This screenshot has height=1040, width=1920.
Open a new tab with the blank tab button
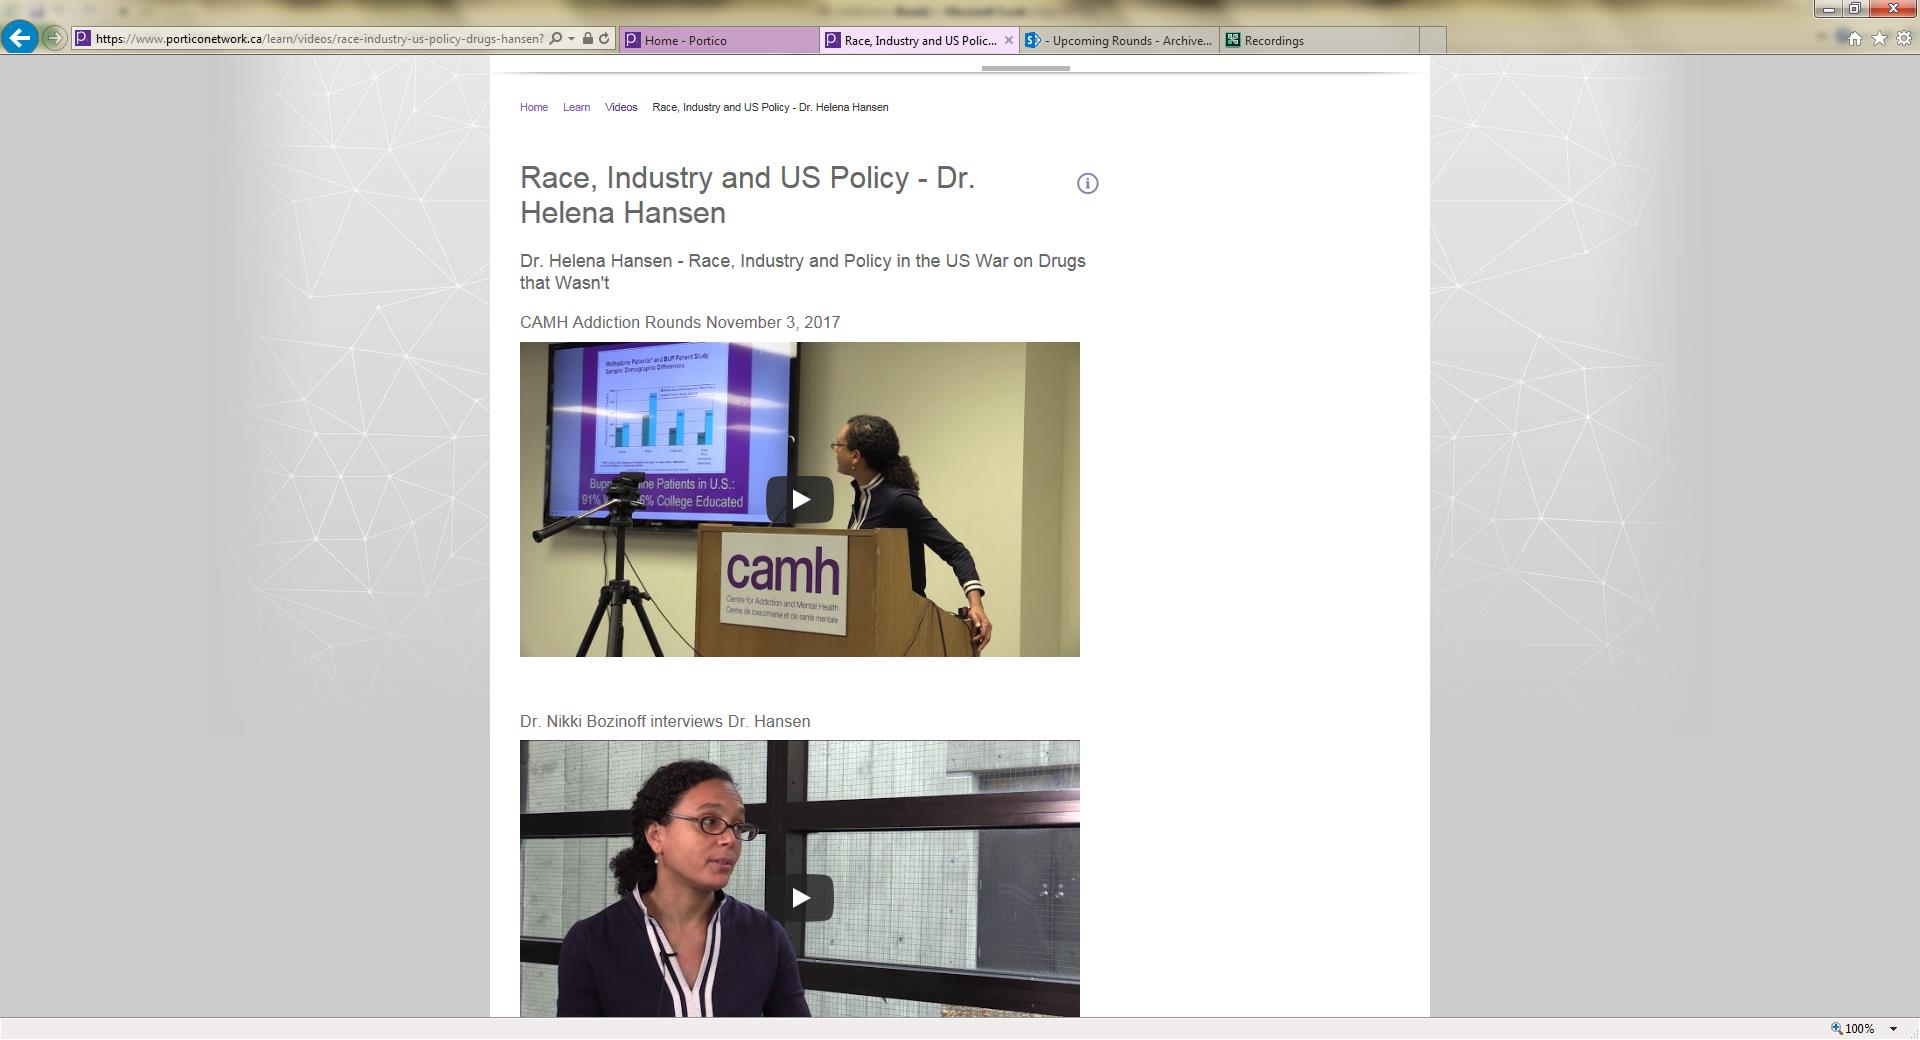coord(1432,41)
